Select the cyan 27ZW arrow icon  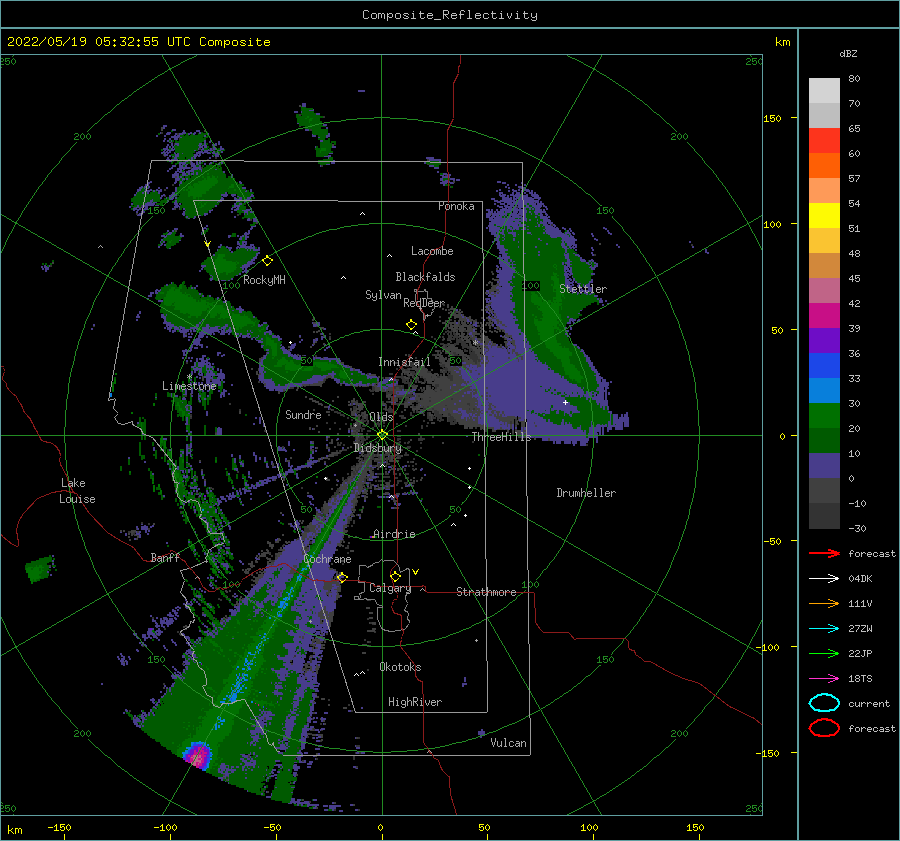pyautogui.click(x=824, y=629)
